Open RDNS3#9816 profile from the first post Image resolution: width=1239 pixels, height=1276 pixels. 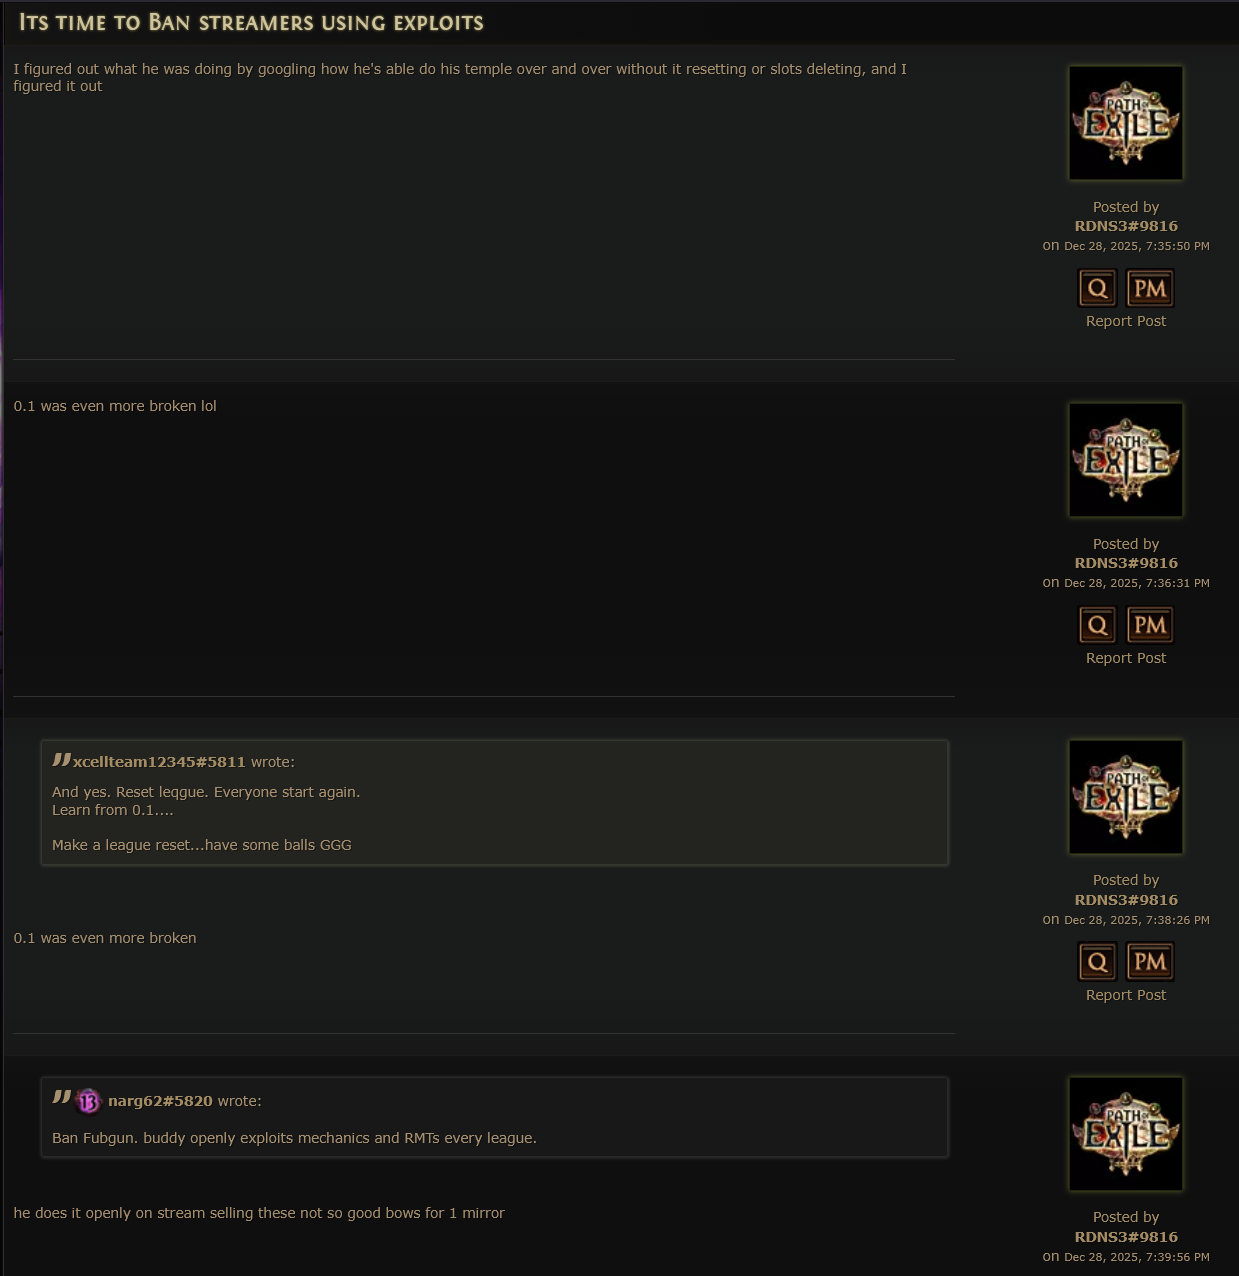(x=1126, y=226)
